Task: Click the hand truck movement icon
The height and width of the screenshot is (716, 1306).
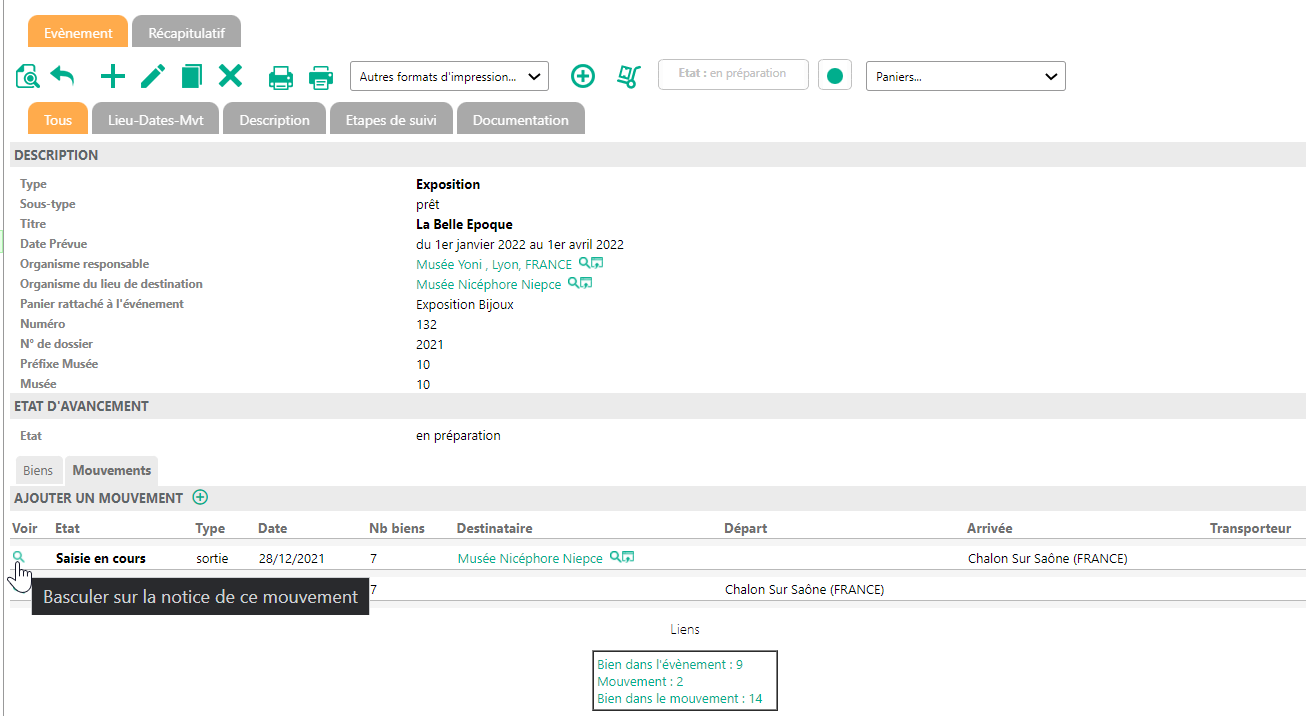Action: click(629, 76)
